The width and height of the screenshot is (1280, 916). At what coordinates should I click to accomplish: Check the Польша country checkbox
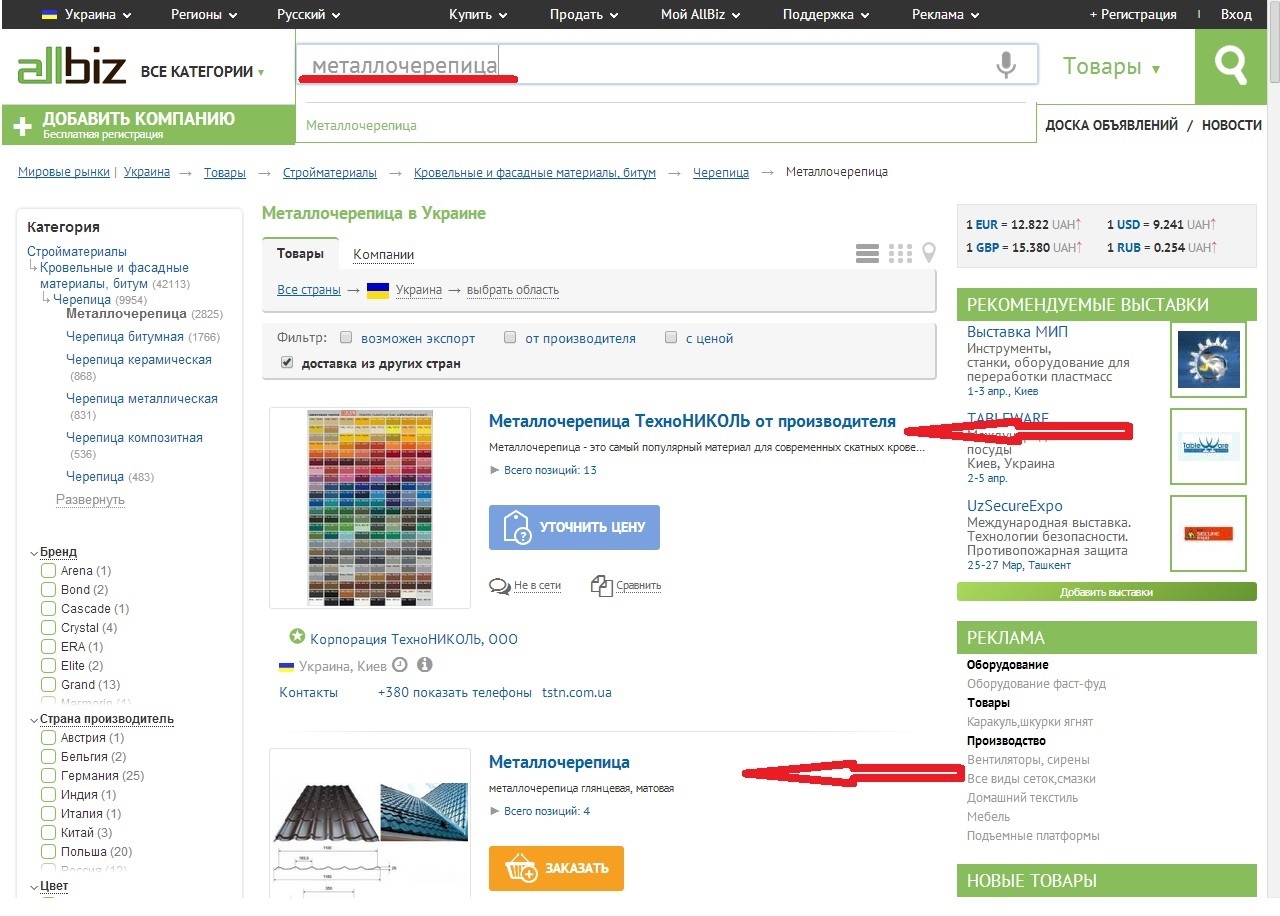pyautogui.click(x=48, y=852)
